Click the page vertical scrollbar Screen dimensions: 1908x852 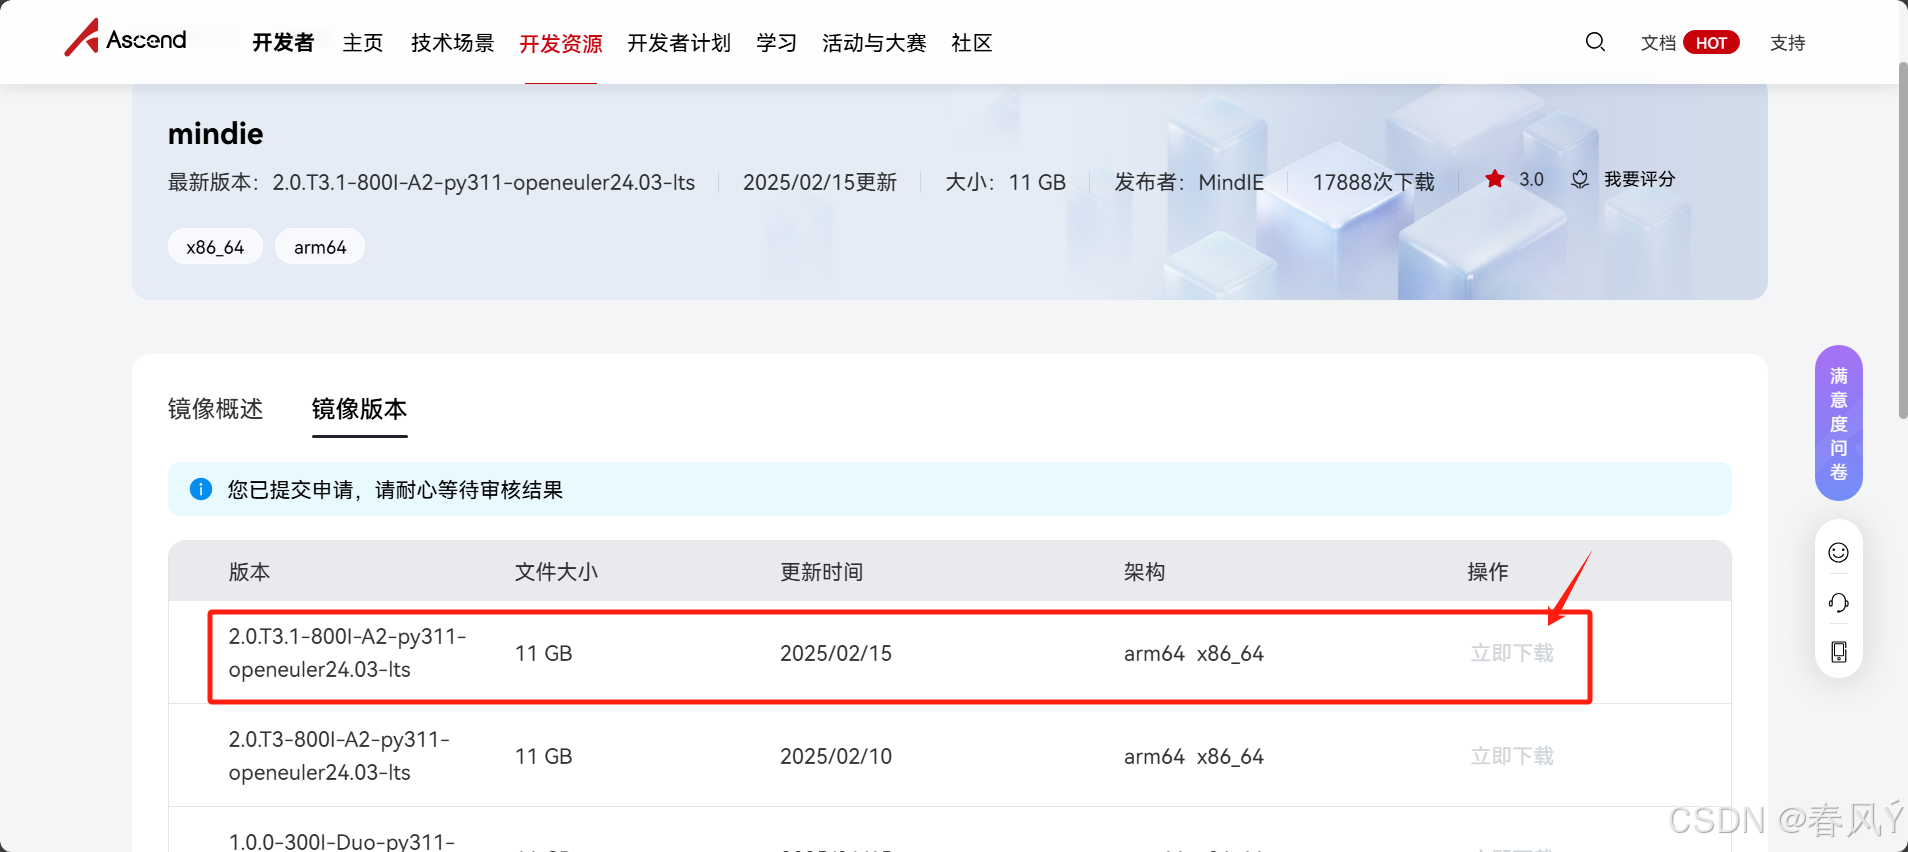point(1902,240)
